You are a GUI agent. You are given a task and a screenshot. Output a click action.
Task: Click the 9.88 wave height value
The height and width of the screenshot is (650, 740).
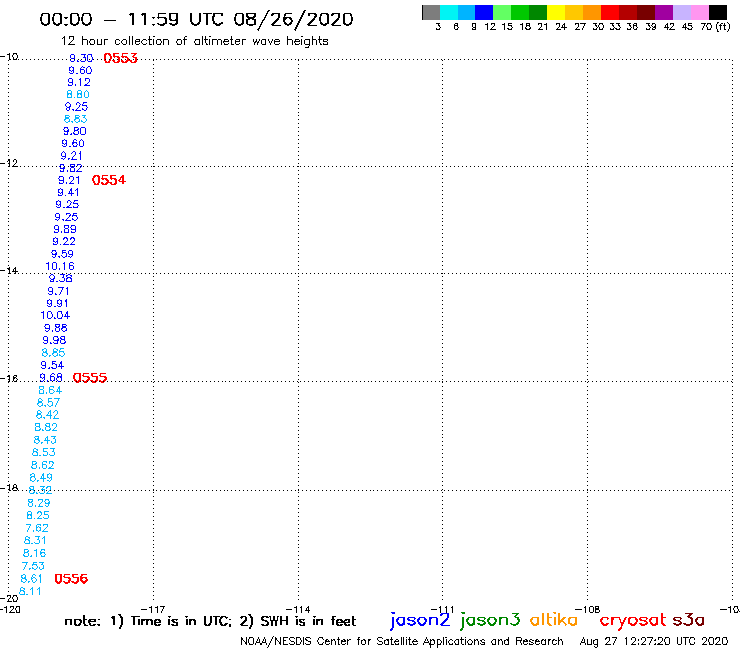(x=56, y=328)
